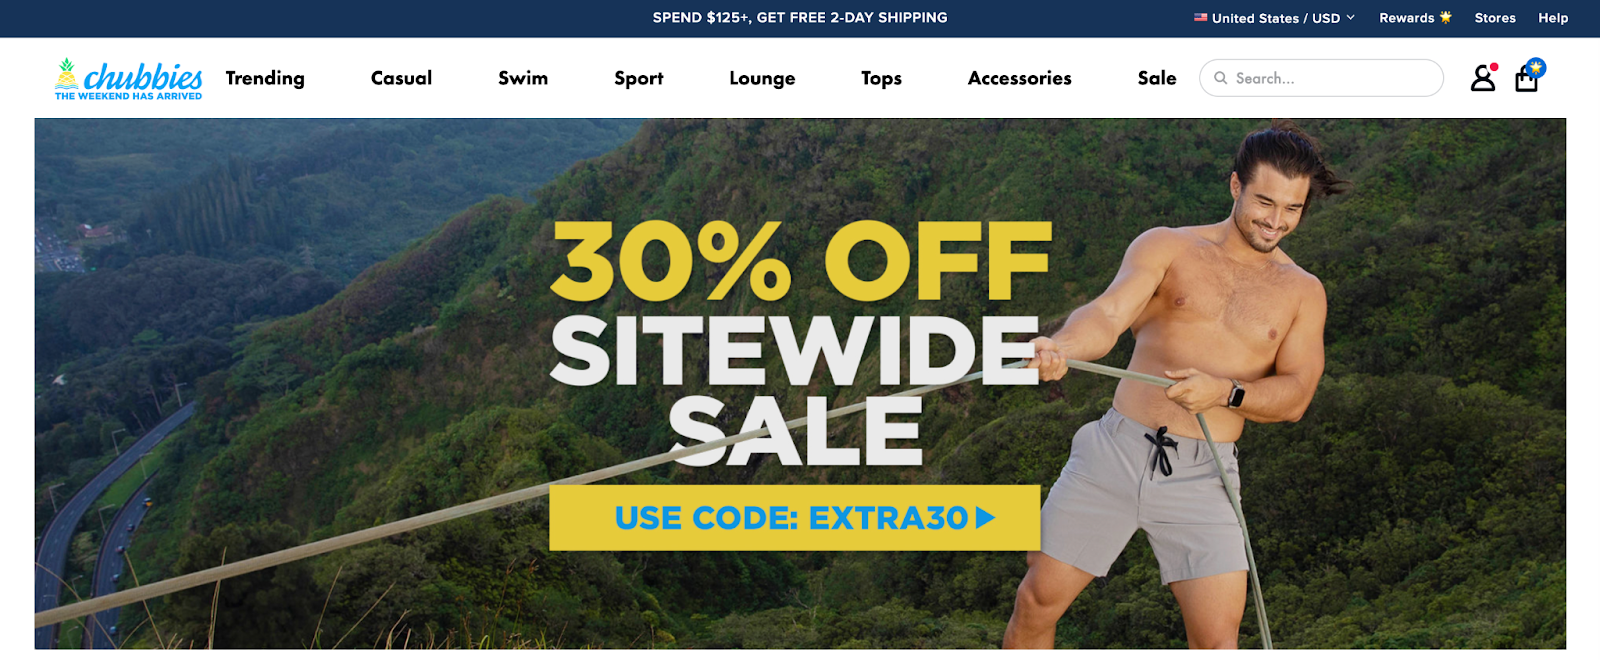This screenshot has width=1600, height=660.
Task: Click the US flag icon
Action: [x=1200, y=17]
